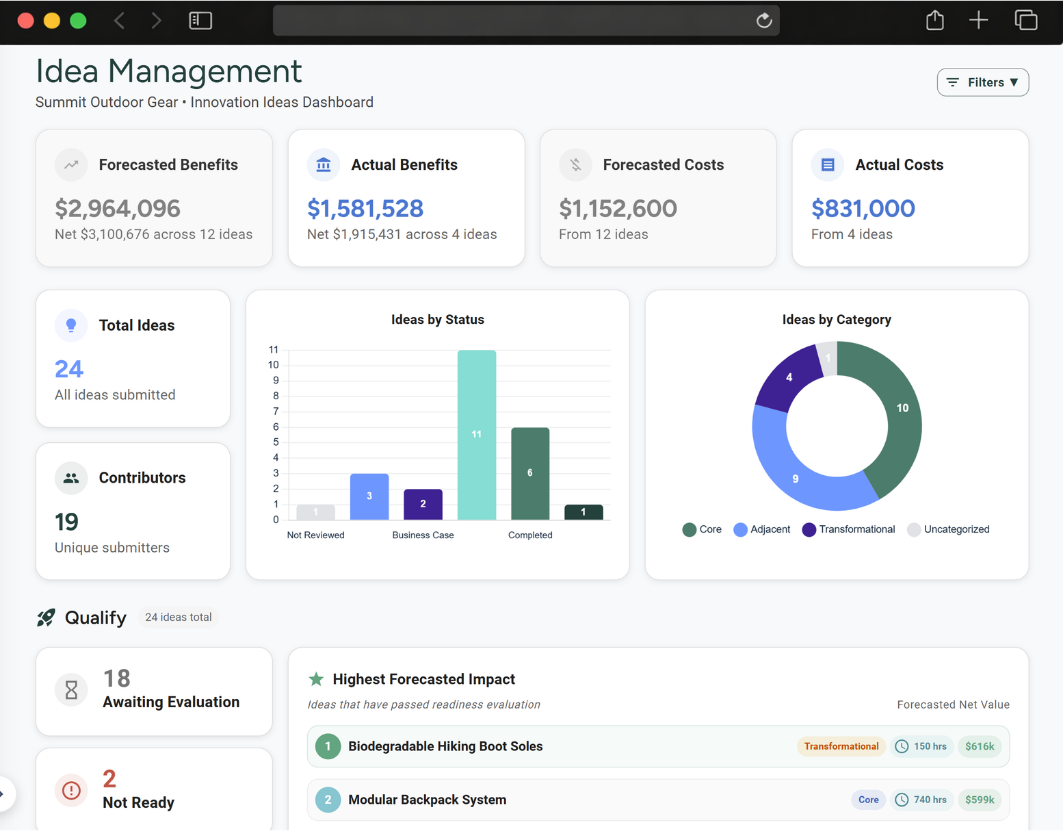
Task: Click the dark status bar showing 1
Action: pos(584,512)
